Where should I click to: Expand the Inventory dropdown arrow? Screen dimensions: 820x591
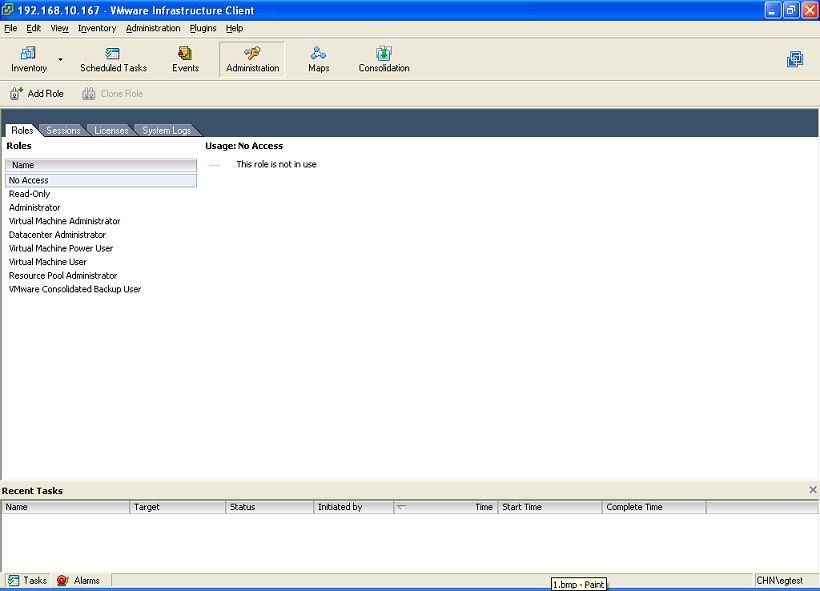61,60
